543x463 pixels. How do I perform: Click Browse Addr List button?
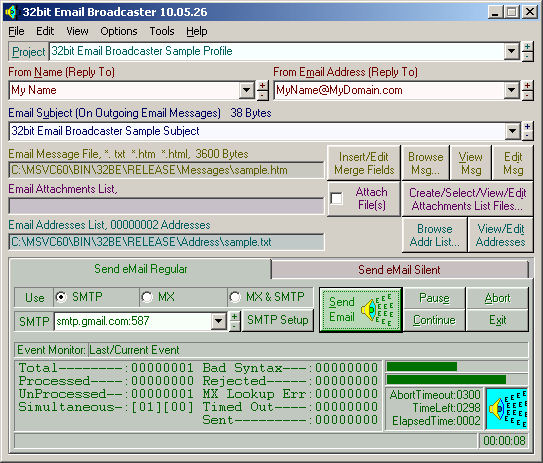(435, 235)
